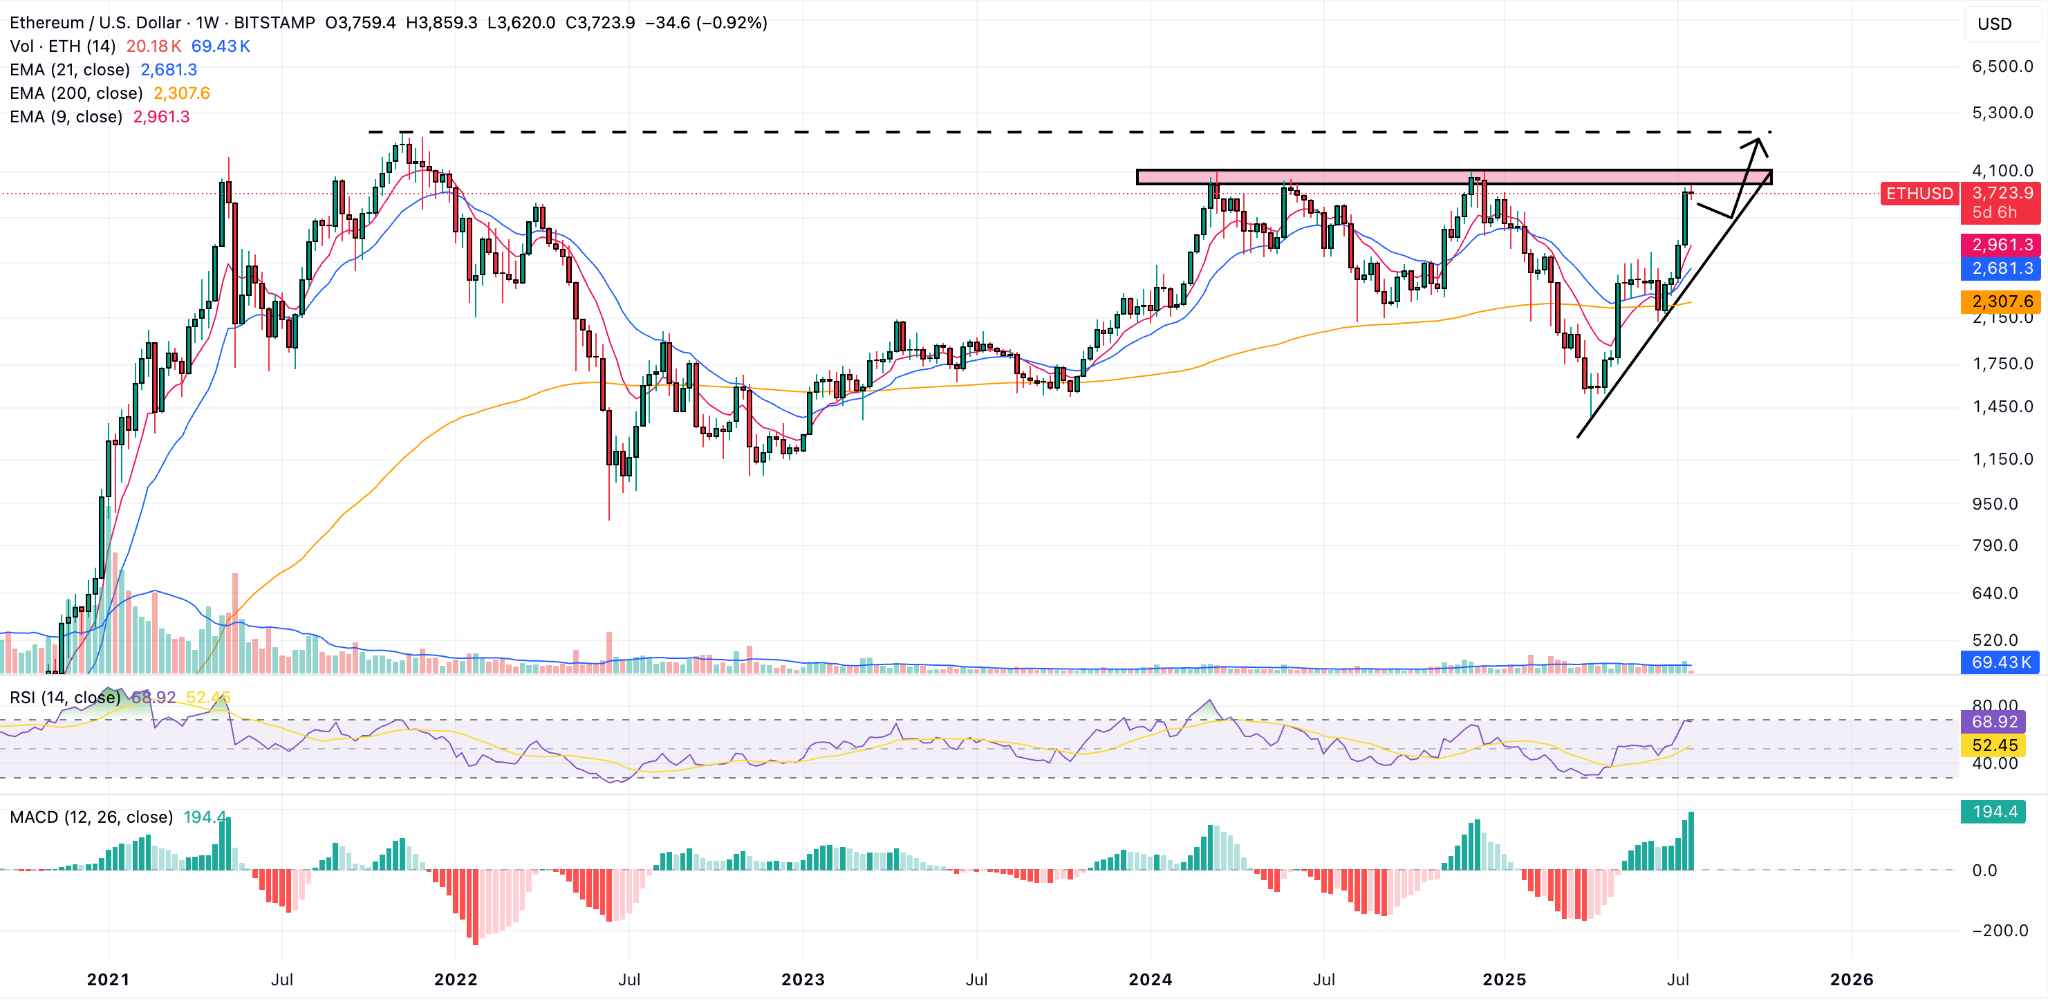Image resolution: width=2048 pixels, height=1001 pixels.
Task: Click the MACD 0.0 scale label
Action: tap(1985, 871)
